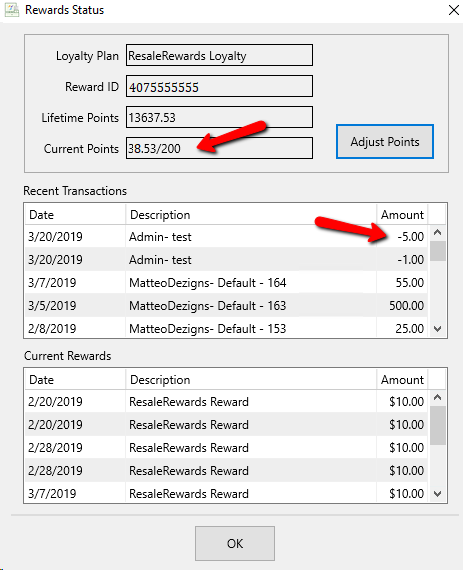The image size is (463, 570).
Task: Select the 3/7/2019 ResaleRewards Reward row
Action: (226, 493)
